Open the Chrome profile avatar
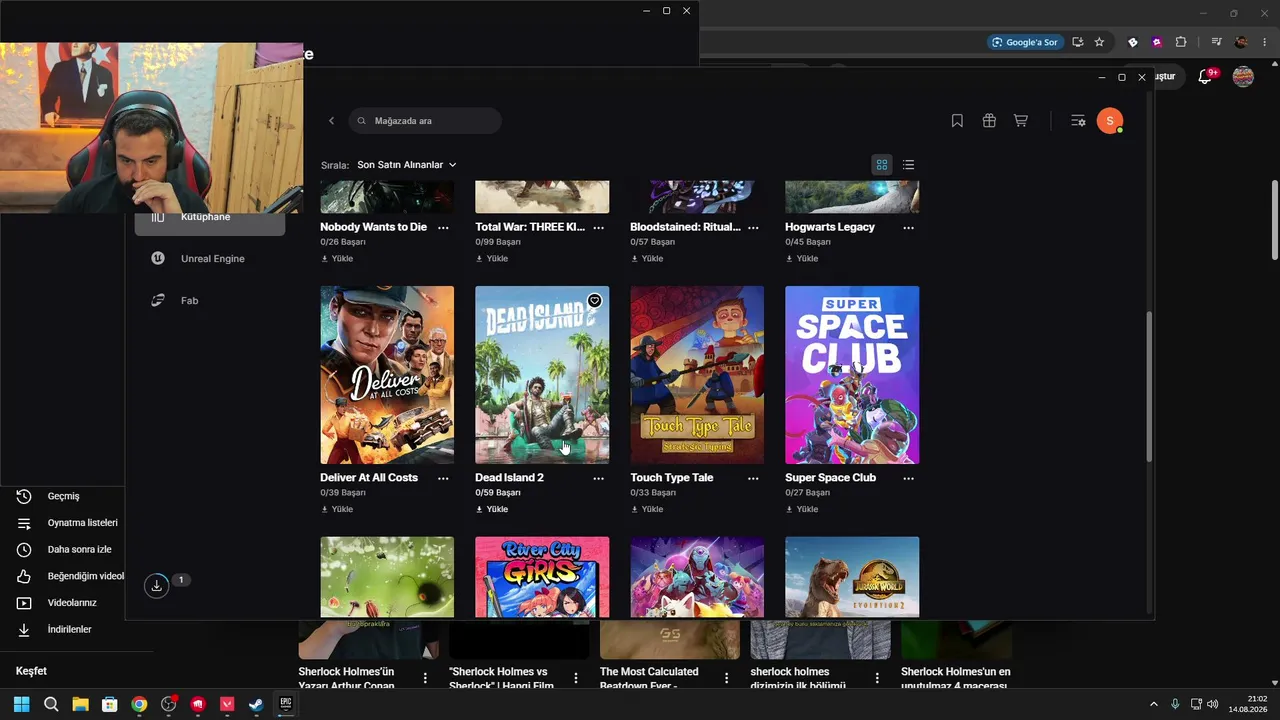Screen dimensions: 1280x720 pos(1241,42)
